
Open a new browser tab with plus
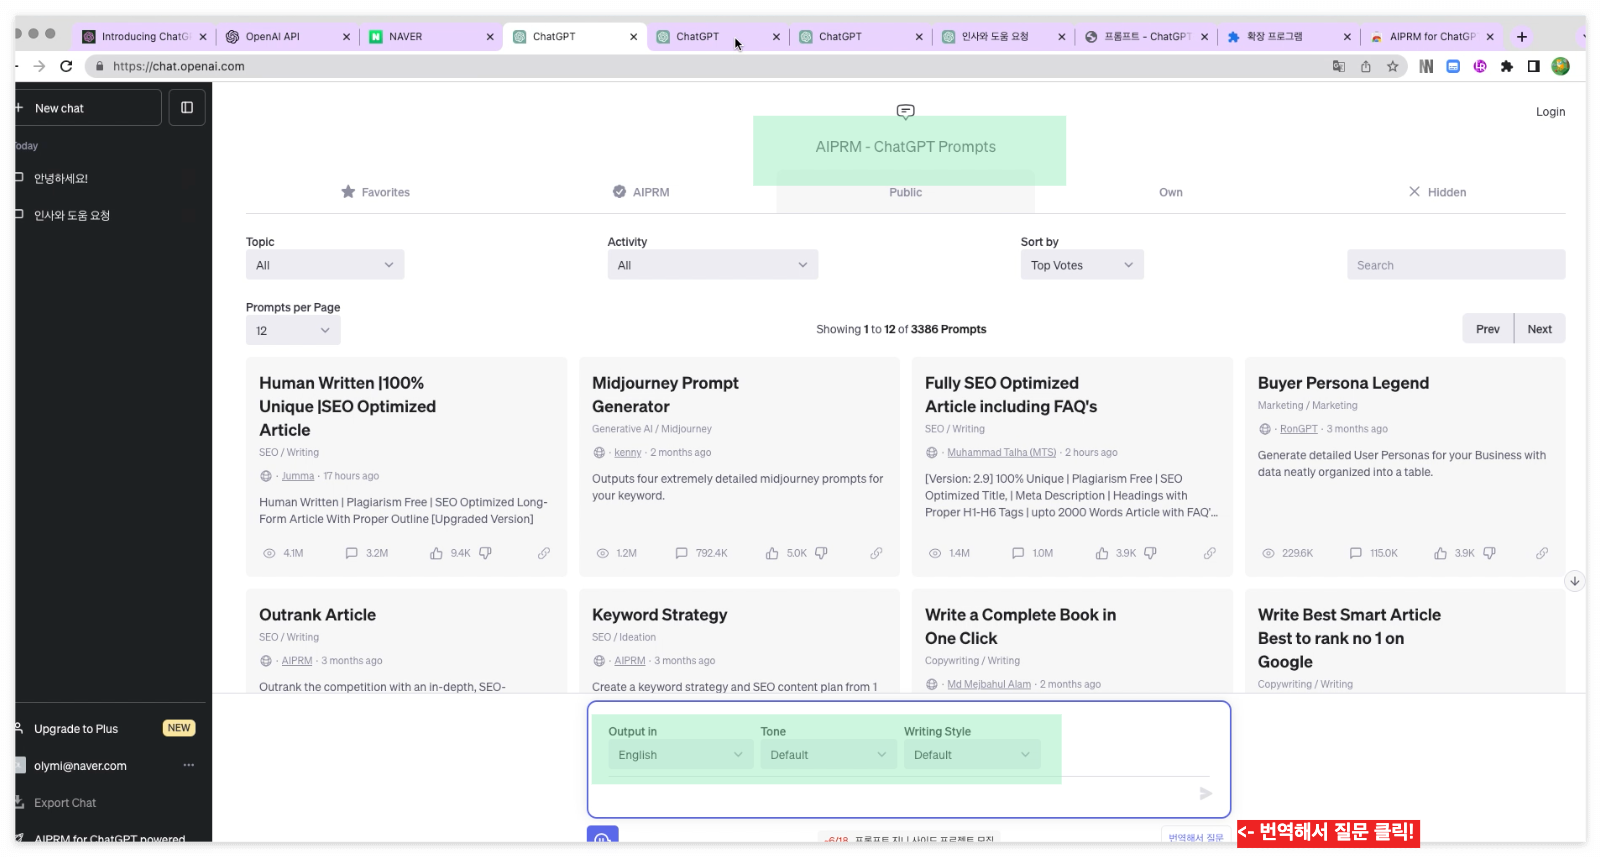click(1522, 37)
